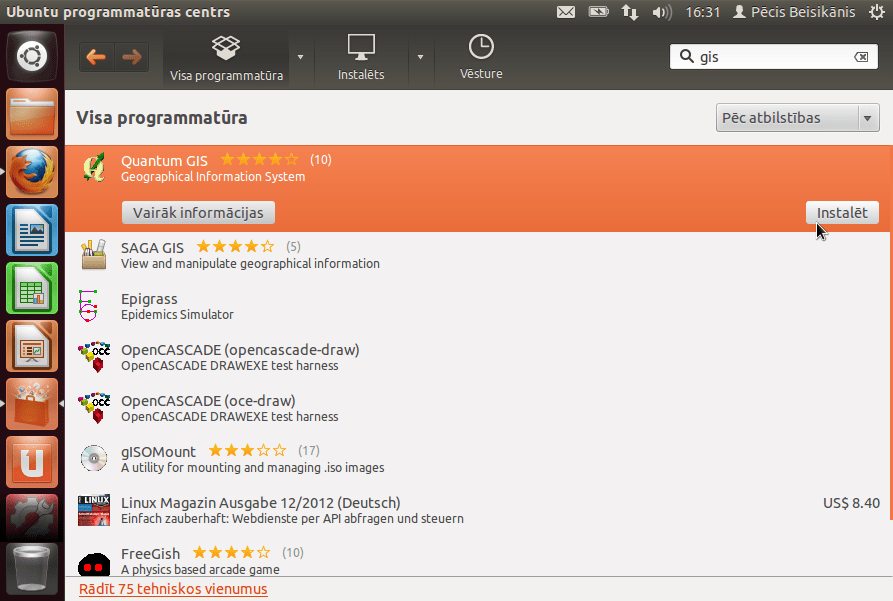Clear the search field text
Screen dimensions: 893x601
(x=861, y=57)
